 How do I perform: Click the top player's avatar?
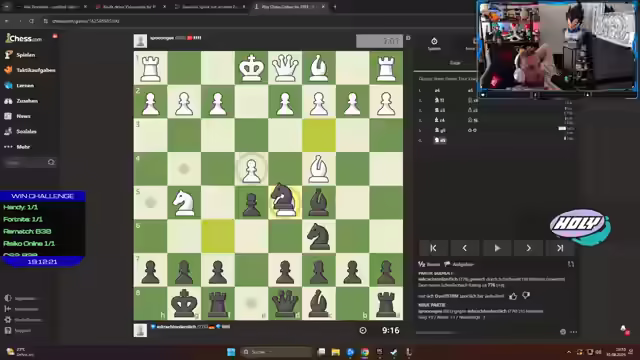click(140, 41)
